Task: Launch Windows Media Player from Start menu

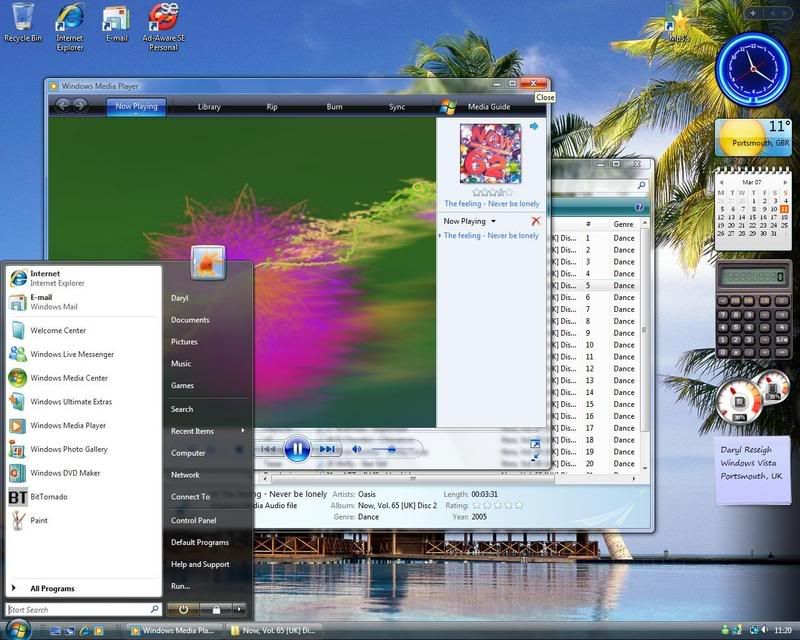Action: [x=83, y=426]
